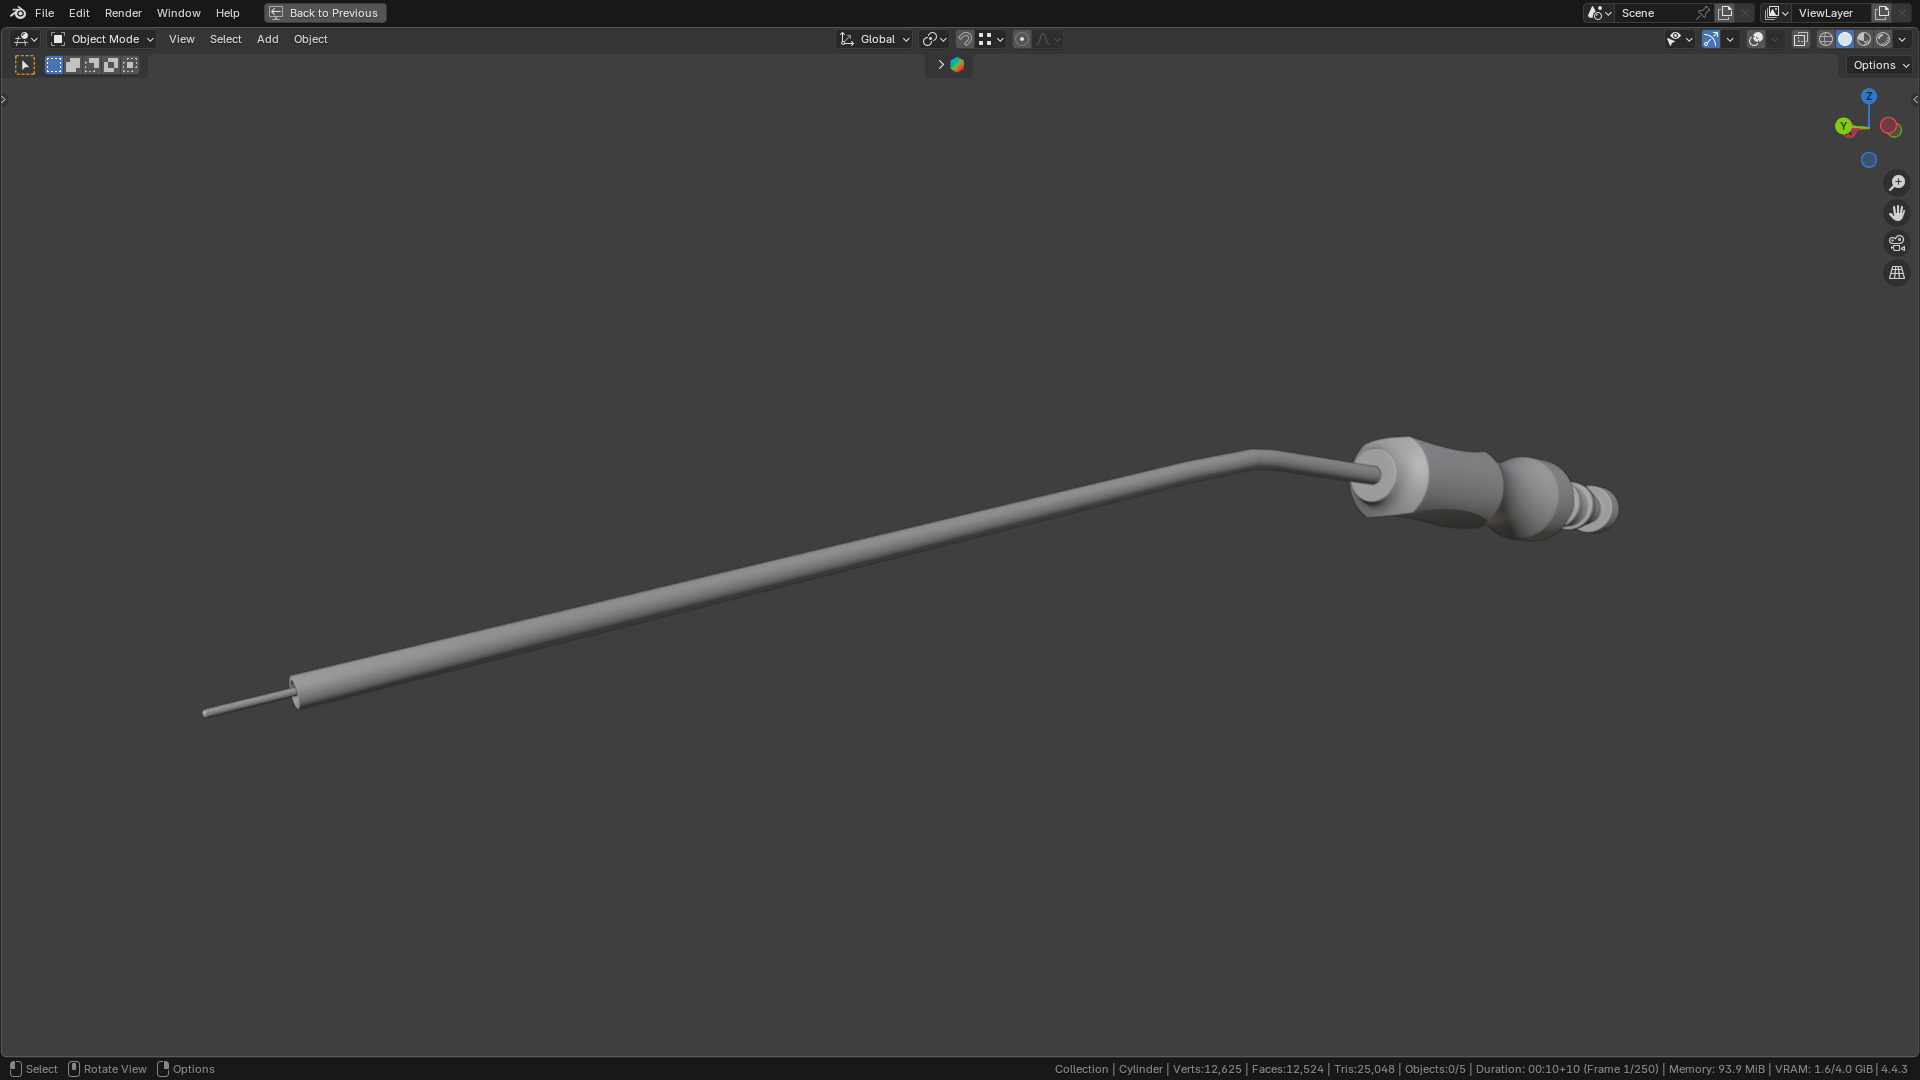The image size is (1920, 1080).
Task: Open the Object Mode dropdown
Action: [102, 39]
